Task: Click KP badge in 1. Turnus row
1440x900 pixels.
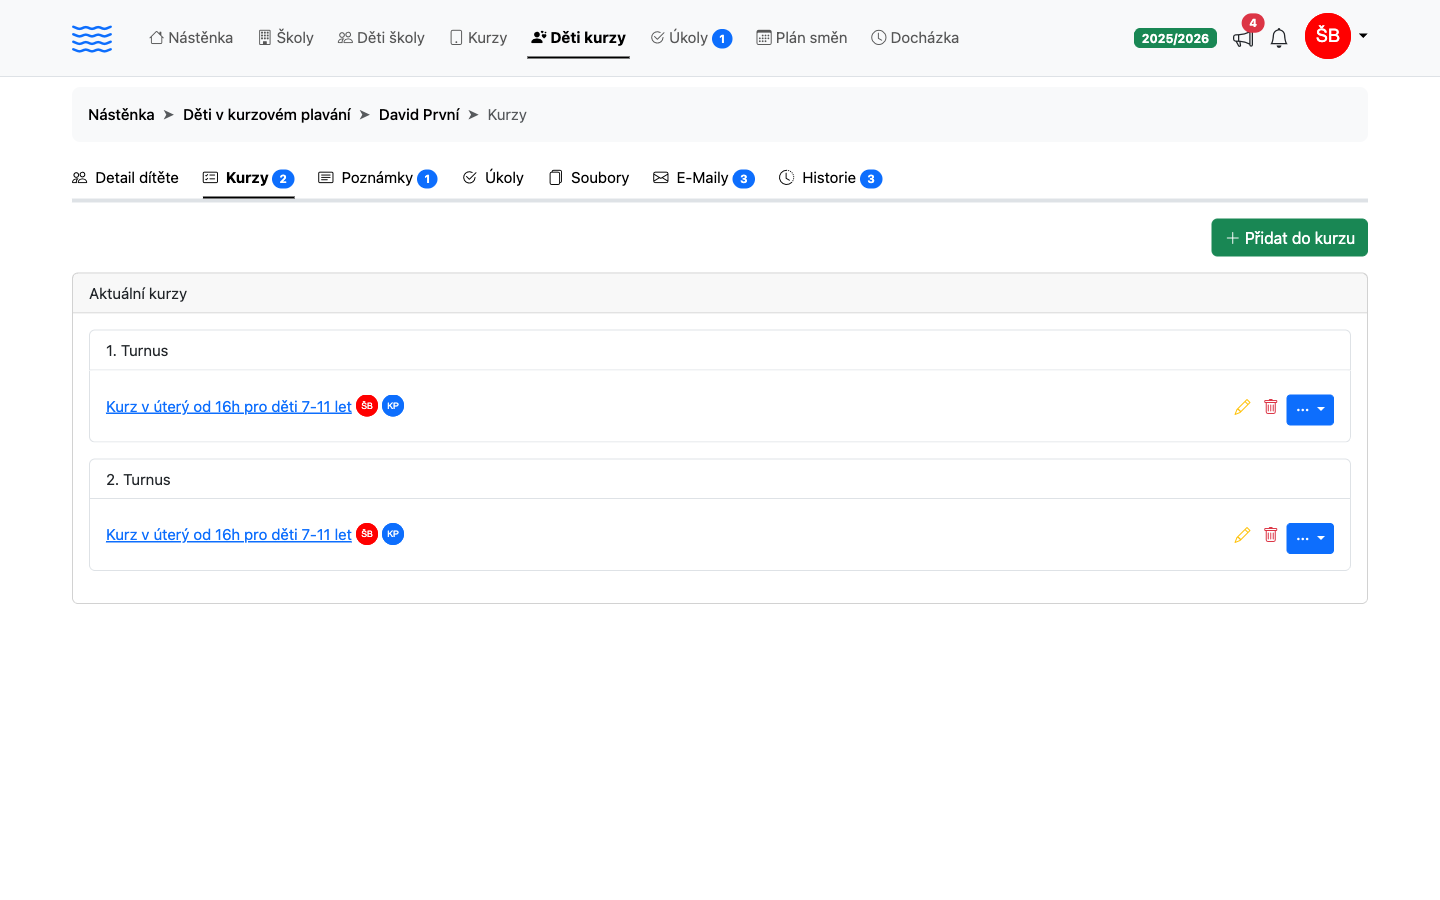Action: (x=393, y=406)
